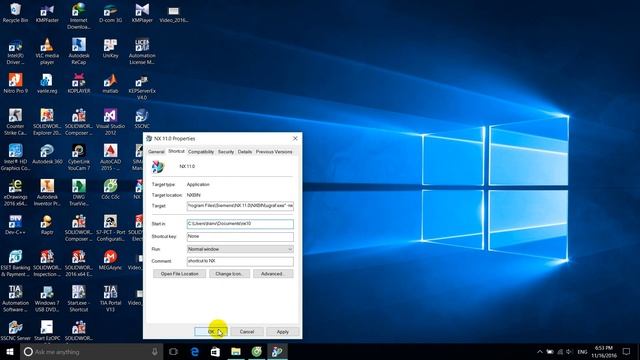This screenshot has width=640, height=360.
Task: Switch to the Security tab
Action: 226,151
